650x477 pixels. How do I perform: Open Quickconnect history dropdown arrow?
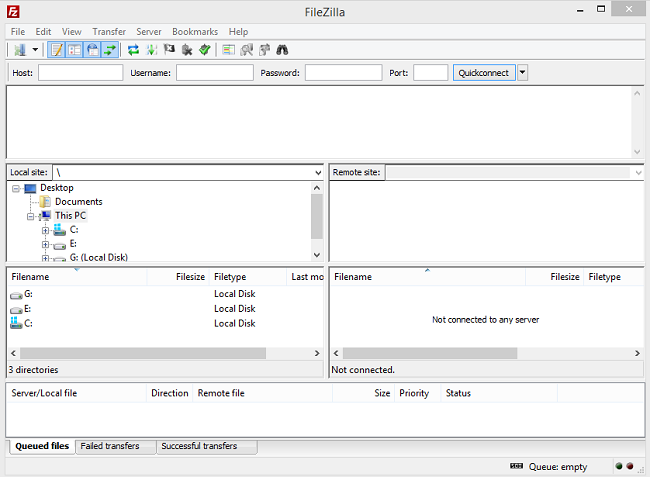[x=522, y=73]
